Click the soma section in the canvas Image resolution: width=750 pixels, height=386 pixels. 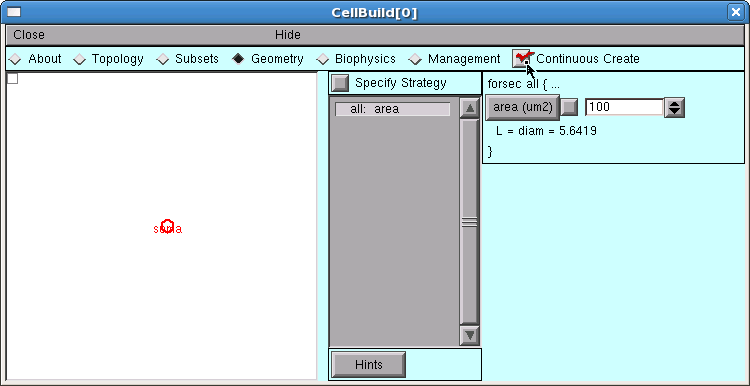(x=167, y=227)
